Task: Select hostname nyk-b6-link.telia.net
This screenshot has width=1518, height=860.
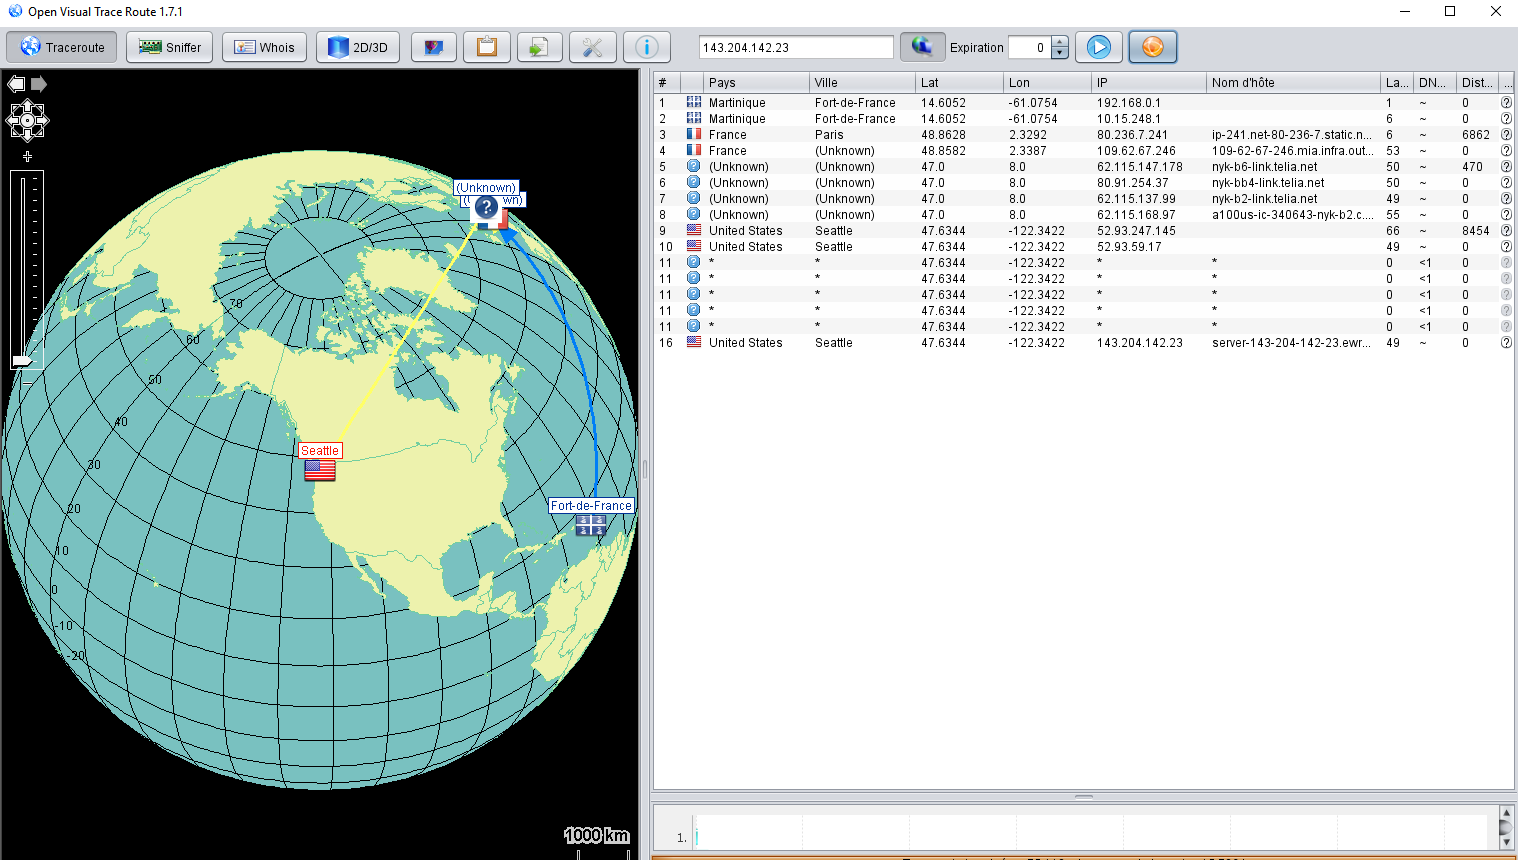Action: (1293, 167)
